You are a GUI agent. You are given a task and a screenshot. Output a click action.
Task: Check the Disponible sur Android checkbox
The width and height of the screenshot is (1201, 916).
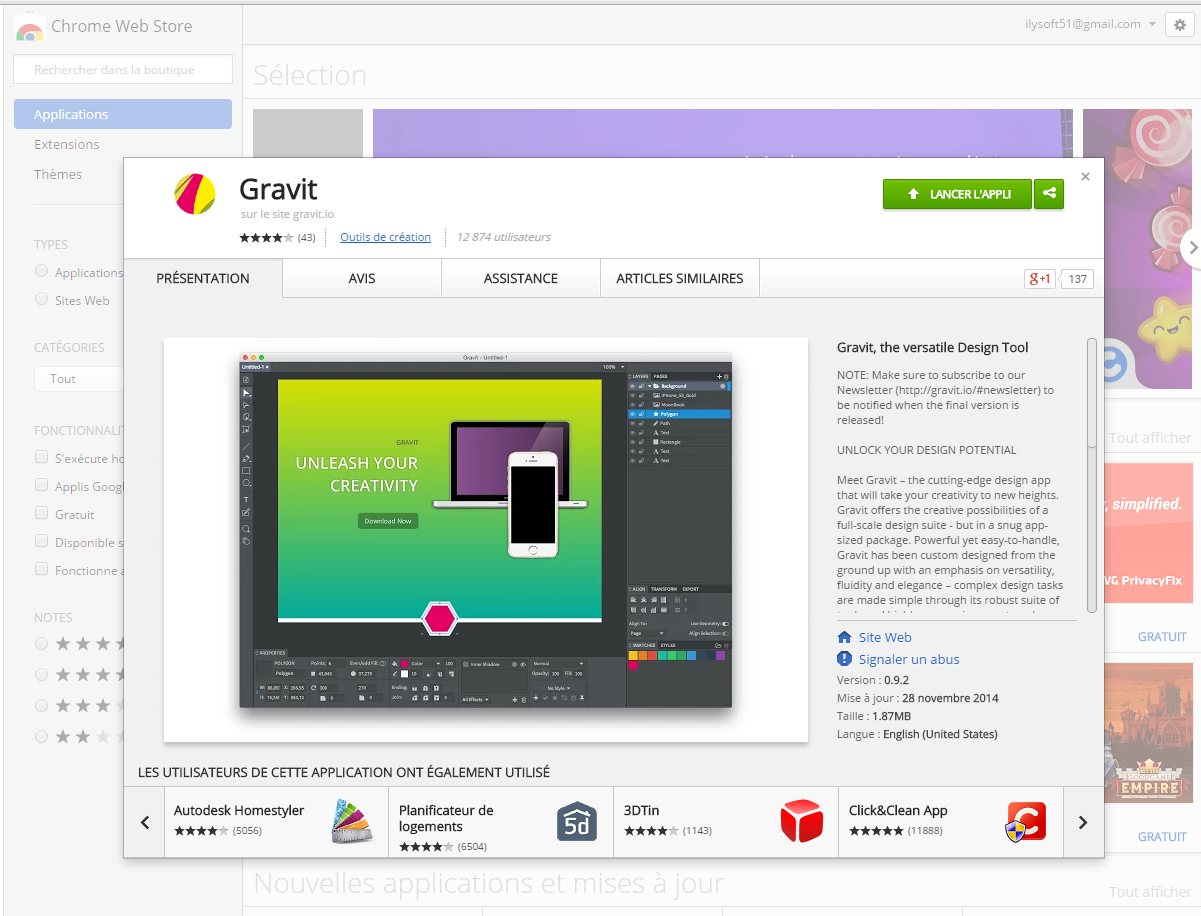coord(41,541)
